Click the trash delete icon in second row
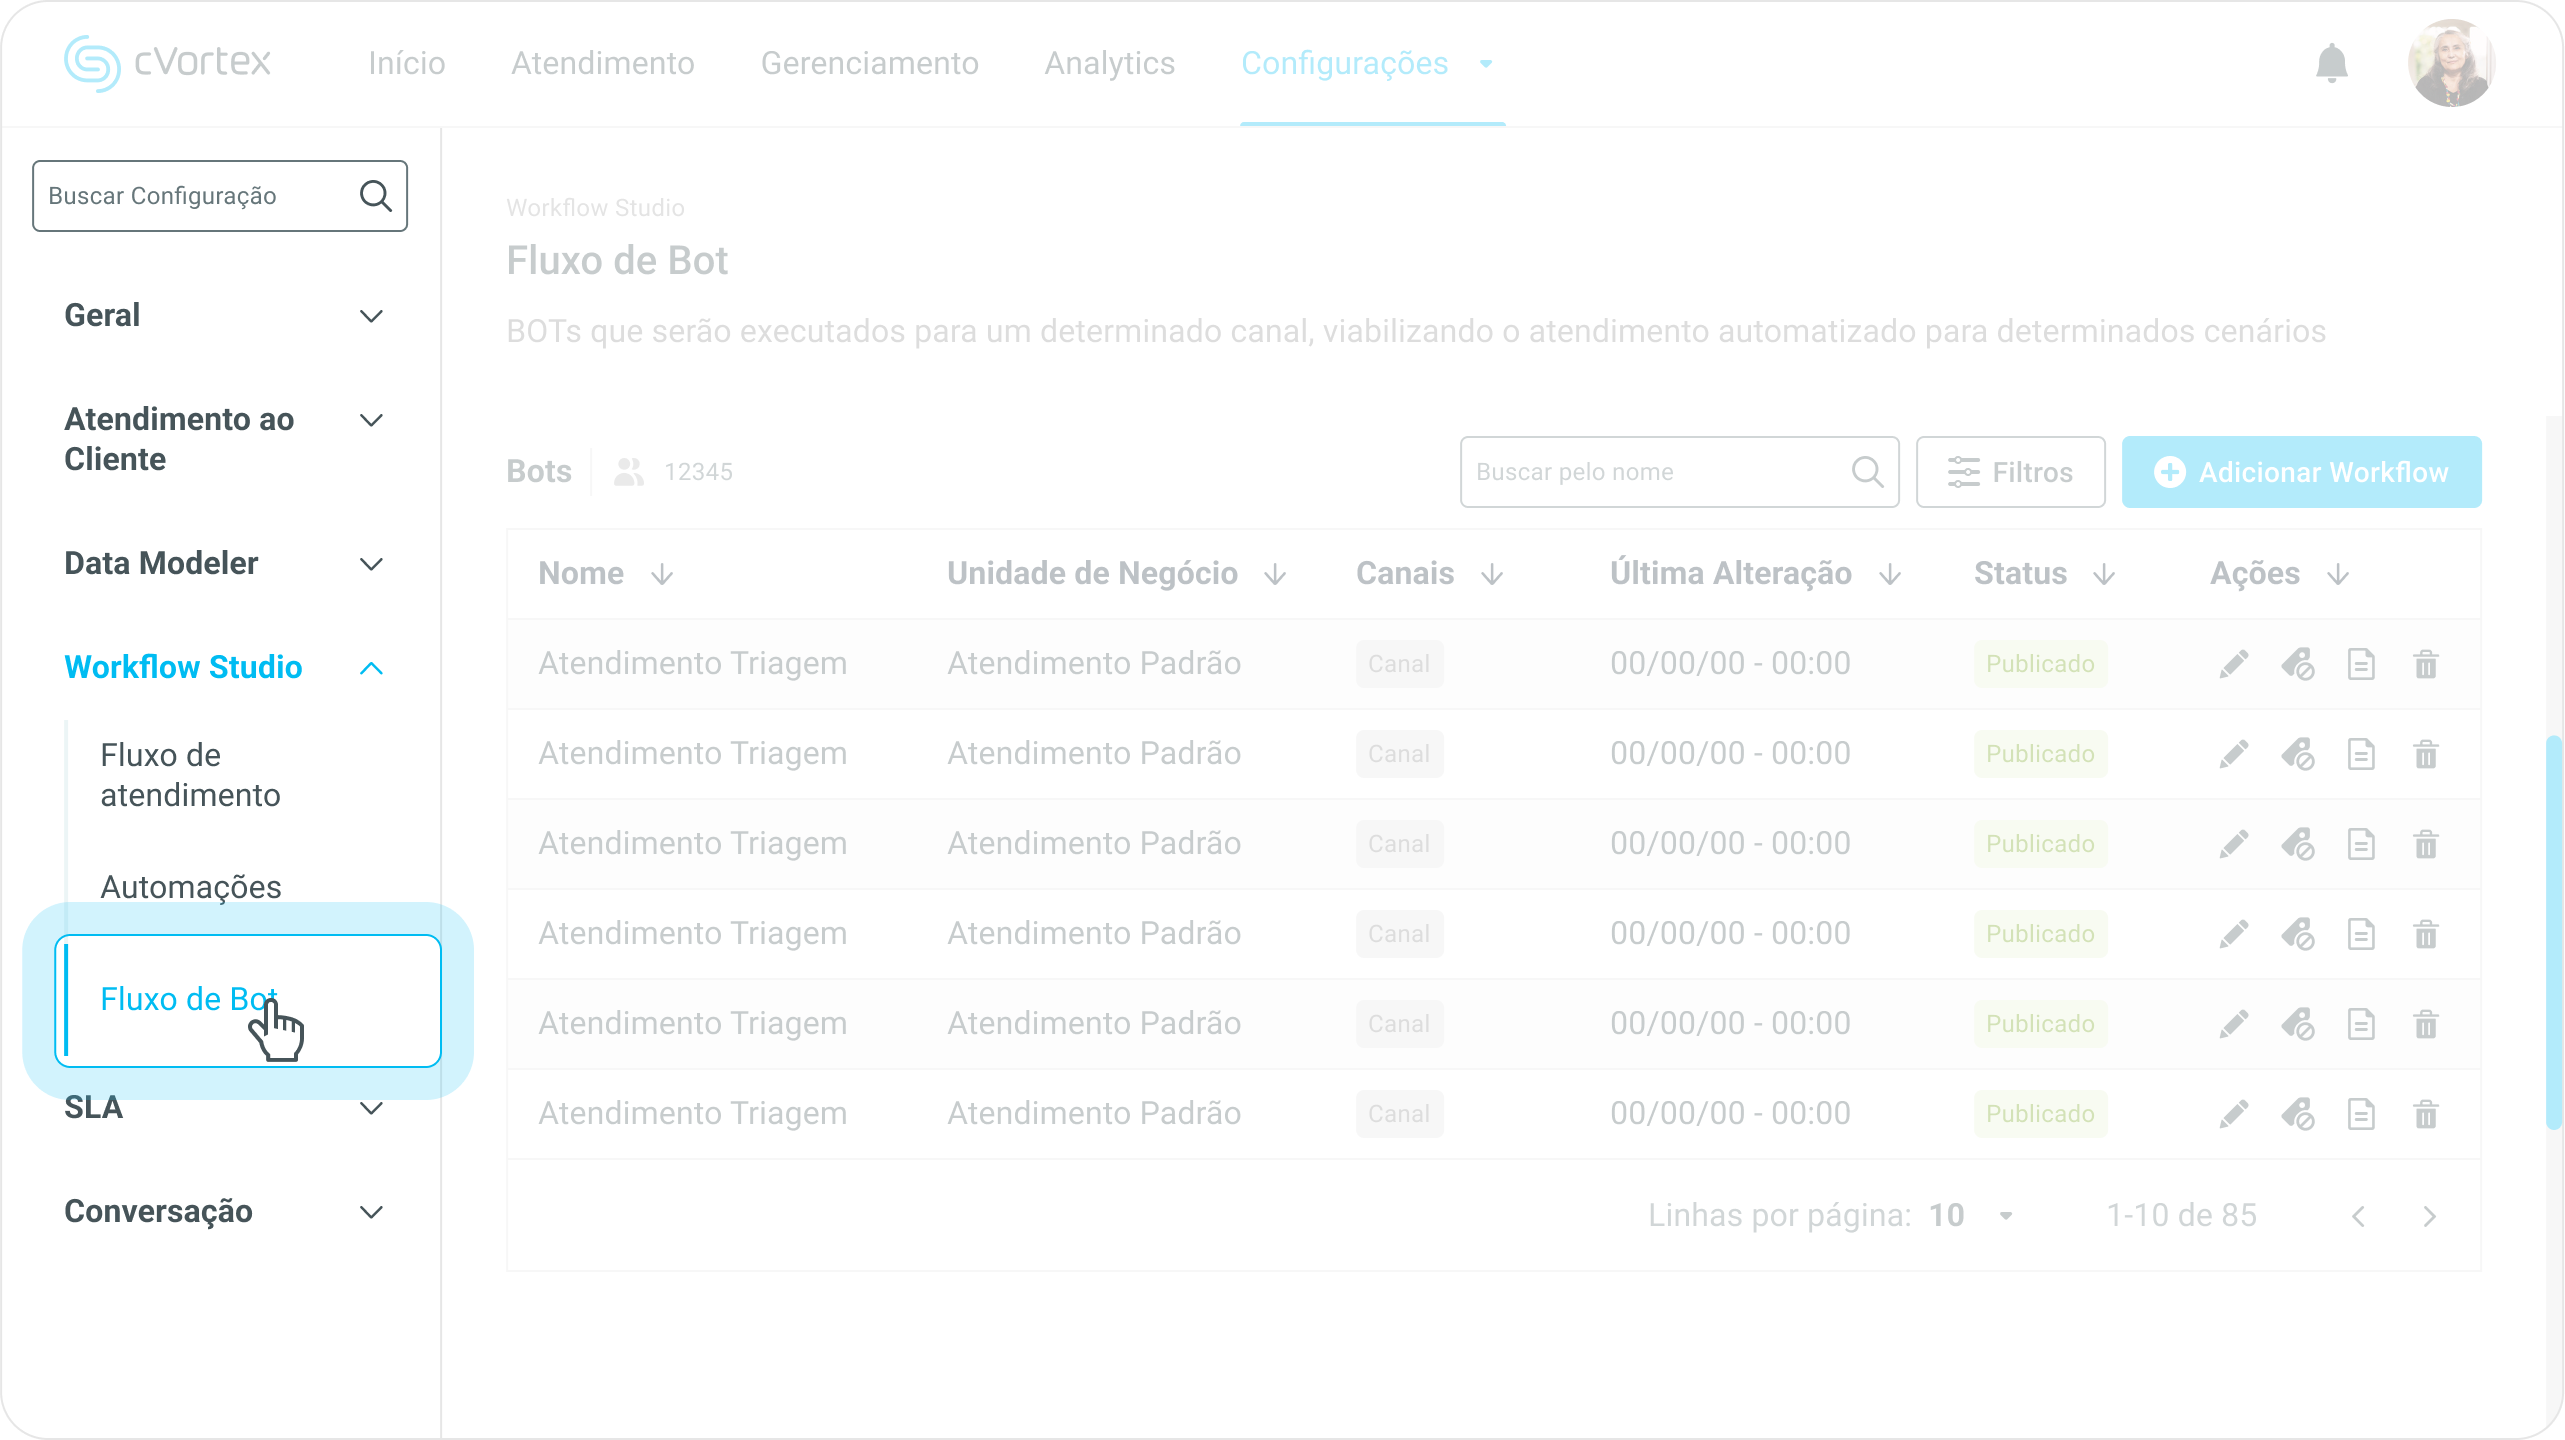Image resolution: width=2565 pixels, height=1440 pixels. pyautogui.click(x=2425, y=754)
